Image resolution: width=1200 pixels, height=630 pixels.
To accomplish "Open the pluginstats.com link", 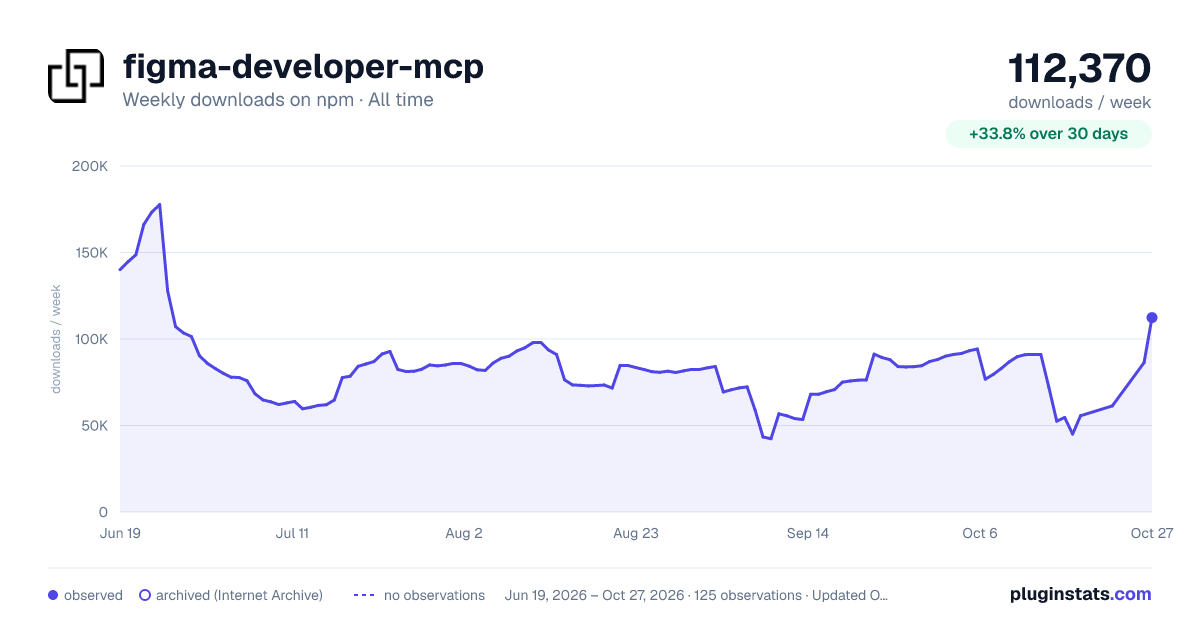I will point(1081,594).
